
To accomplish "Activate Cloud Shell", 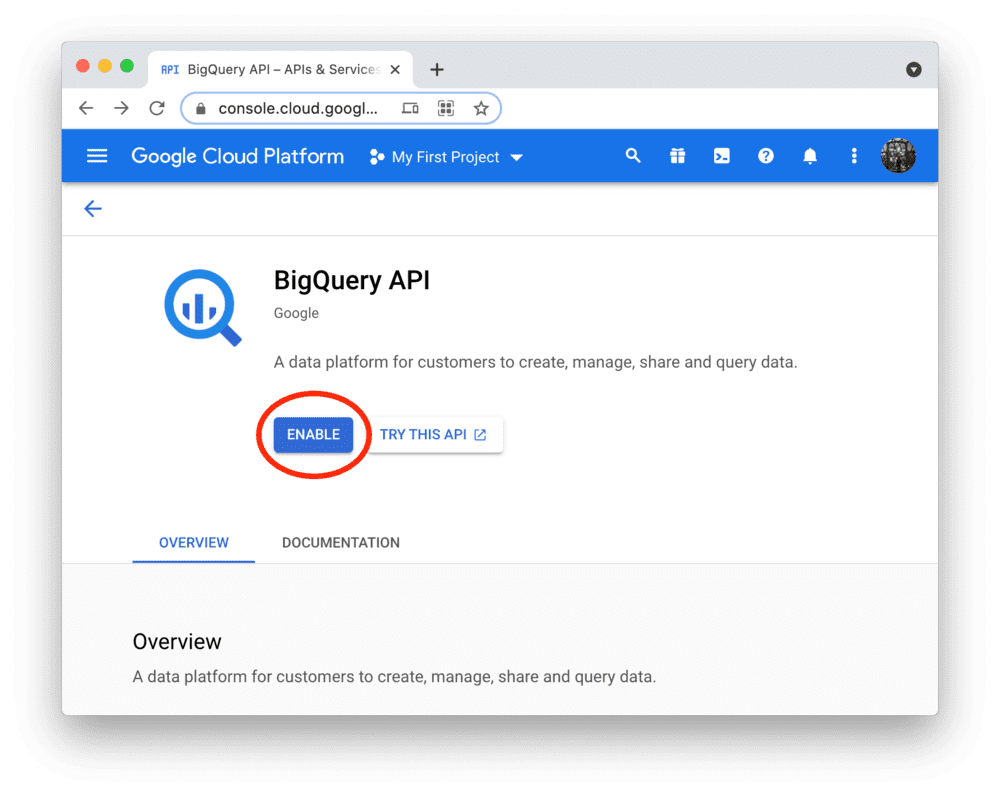I will pos(721,156).
